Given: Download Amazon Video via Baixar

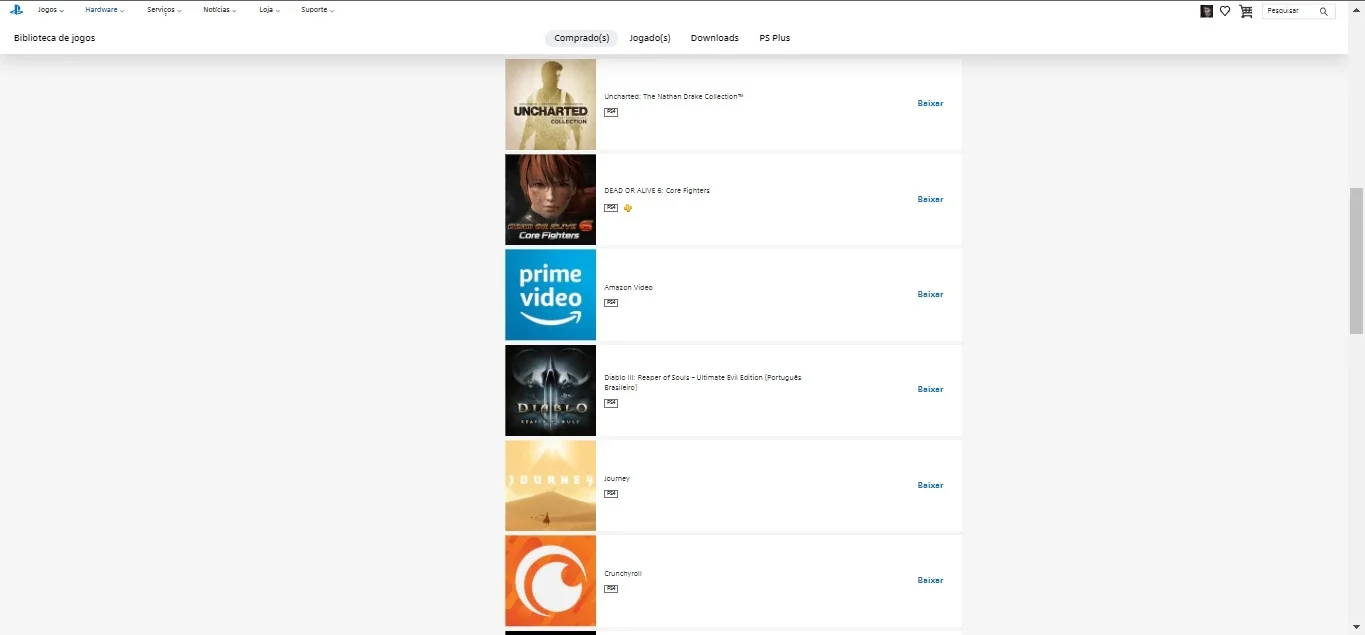Looking at the screenshot, I should 930,295.
